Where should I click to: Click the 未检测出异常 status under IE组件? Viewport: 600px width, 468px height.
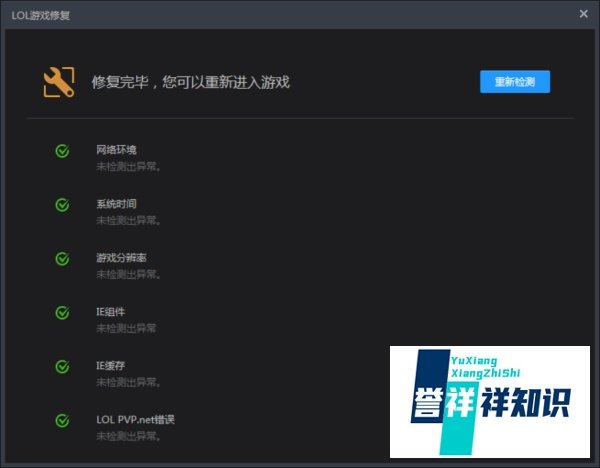tap(126, 328)
